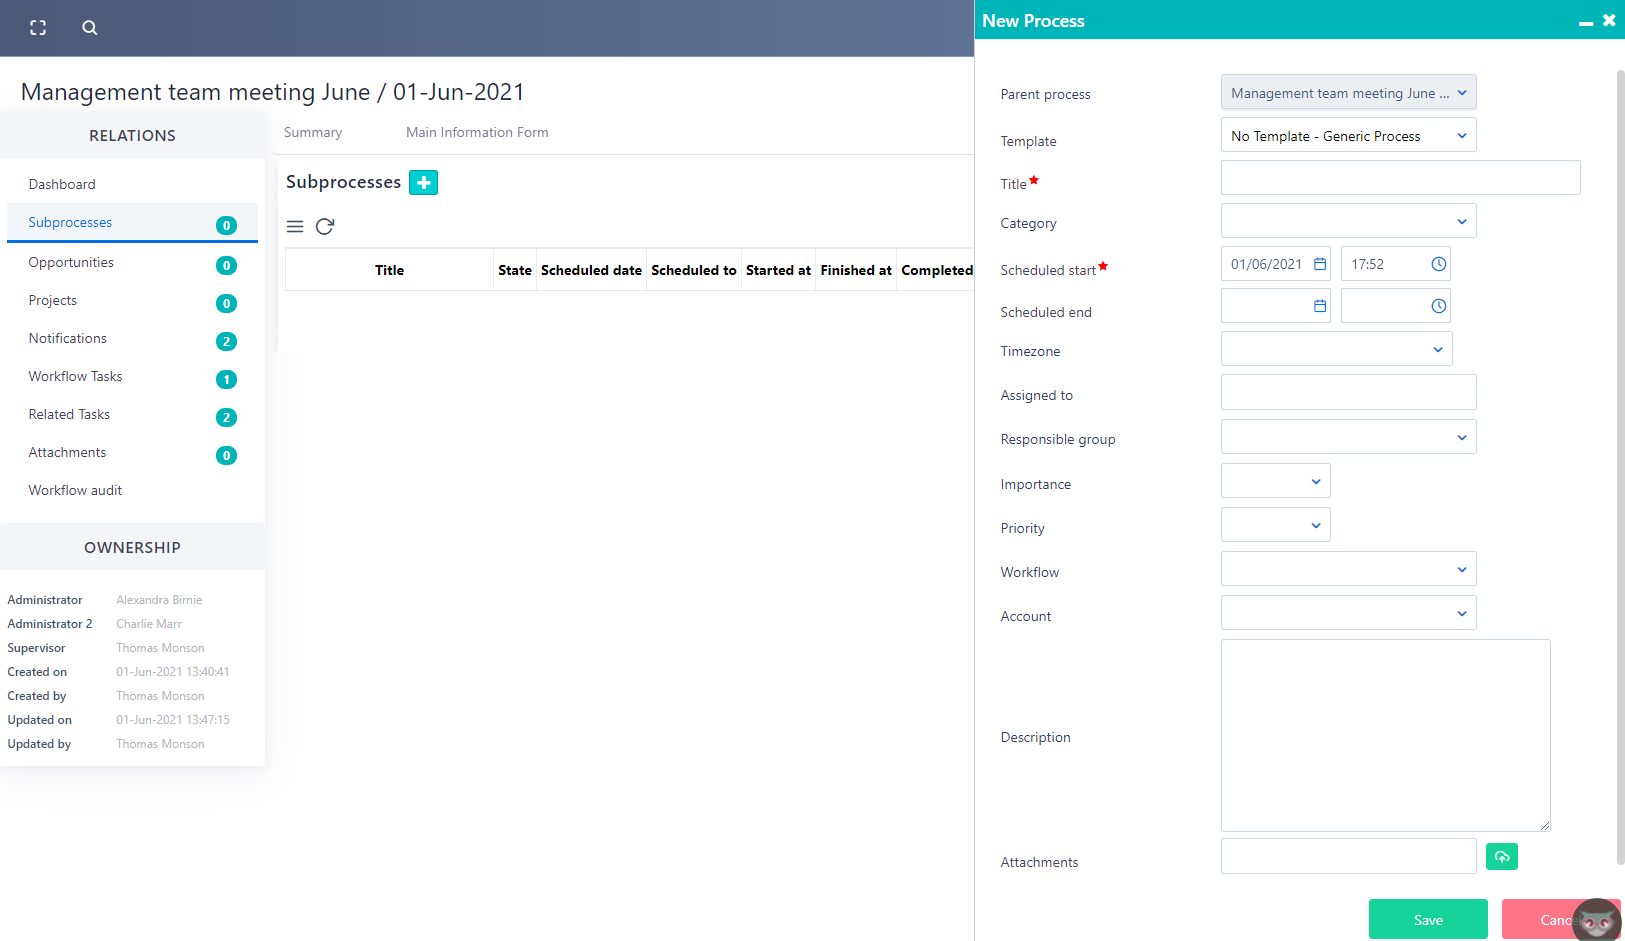Save the new process
Screen dimensions: 1625x941
click(1428, 920)
